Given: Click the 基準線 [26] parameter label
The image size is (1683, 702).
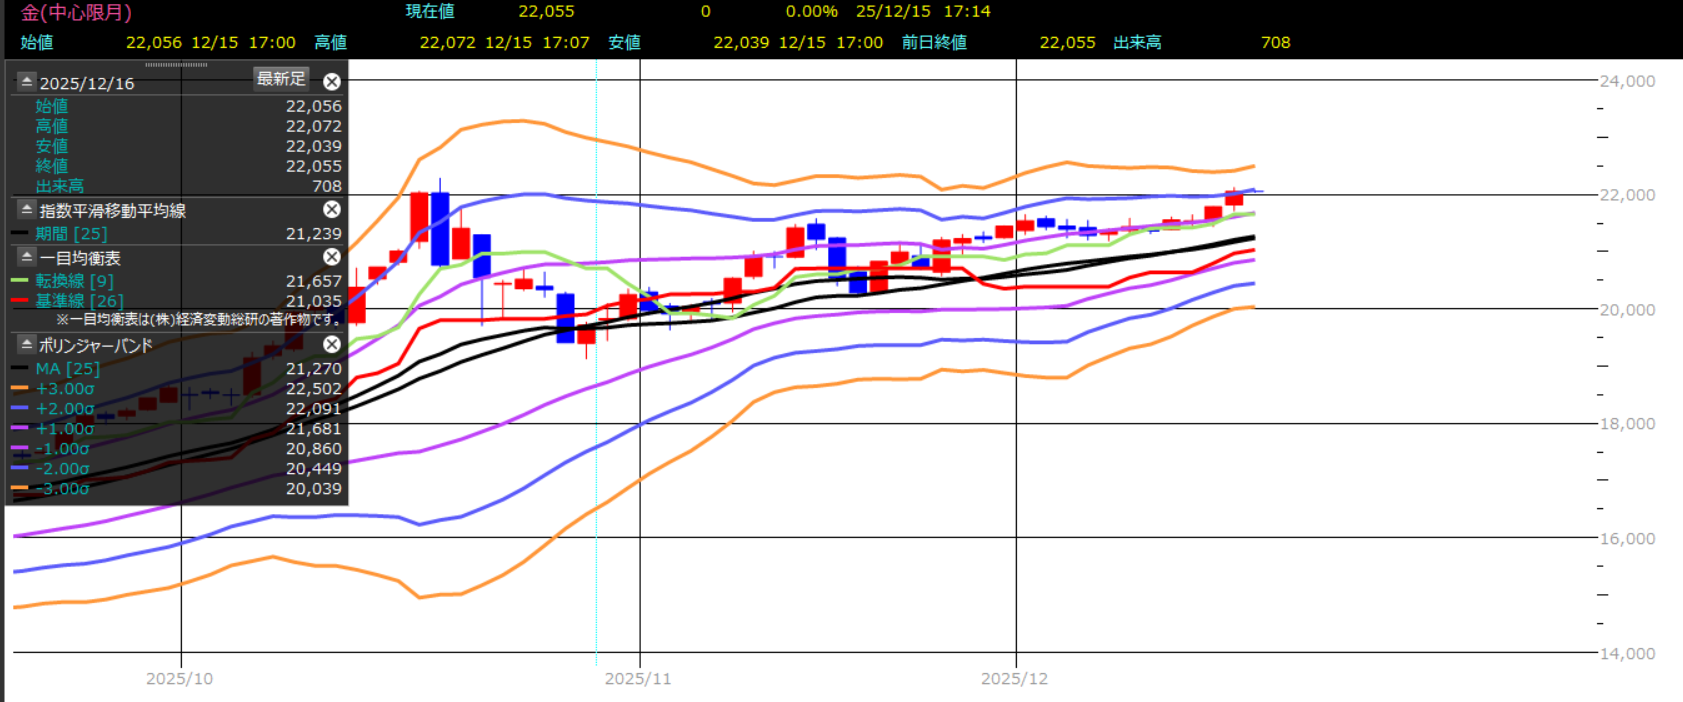Looking at the screenshot, I should 79,301.
